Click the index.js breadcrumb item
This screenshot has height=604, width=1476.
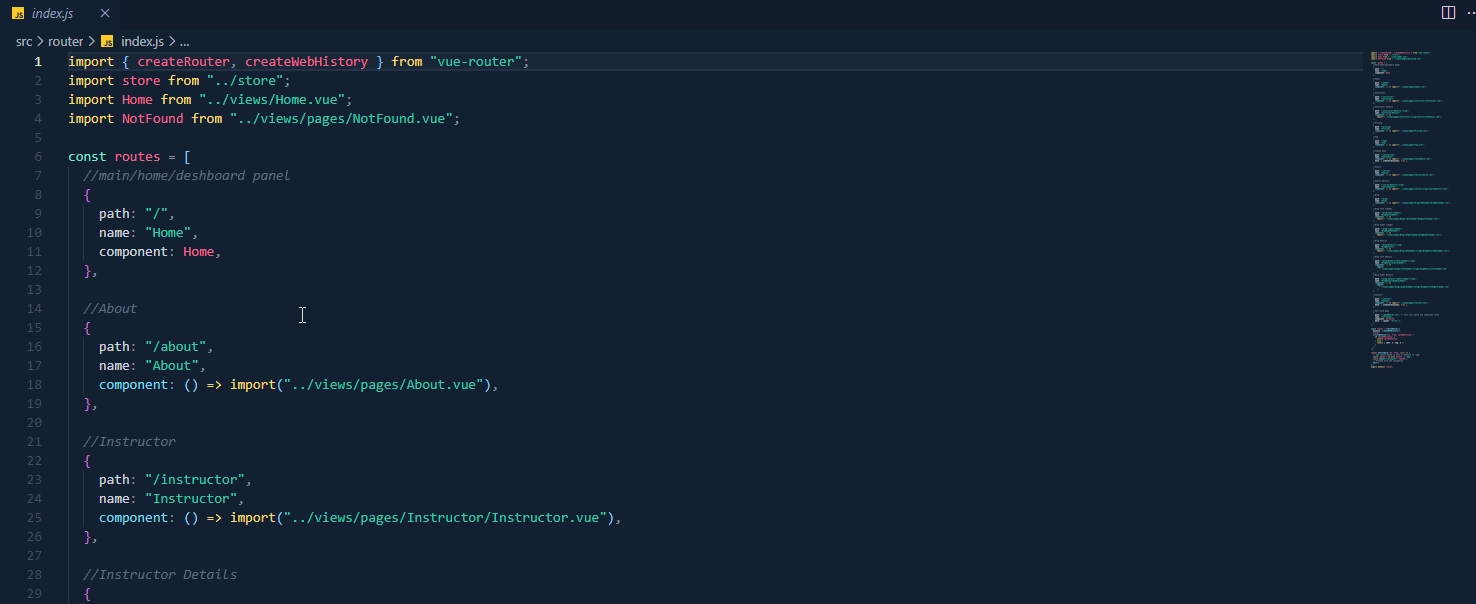(x=143, y=41)
